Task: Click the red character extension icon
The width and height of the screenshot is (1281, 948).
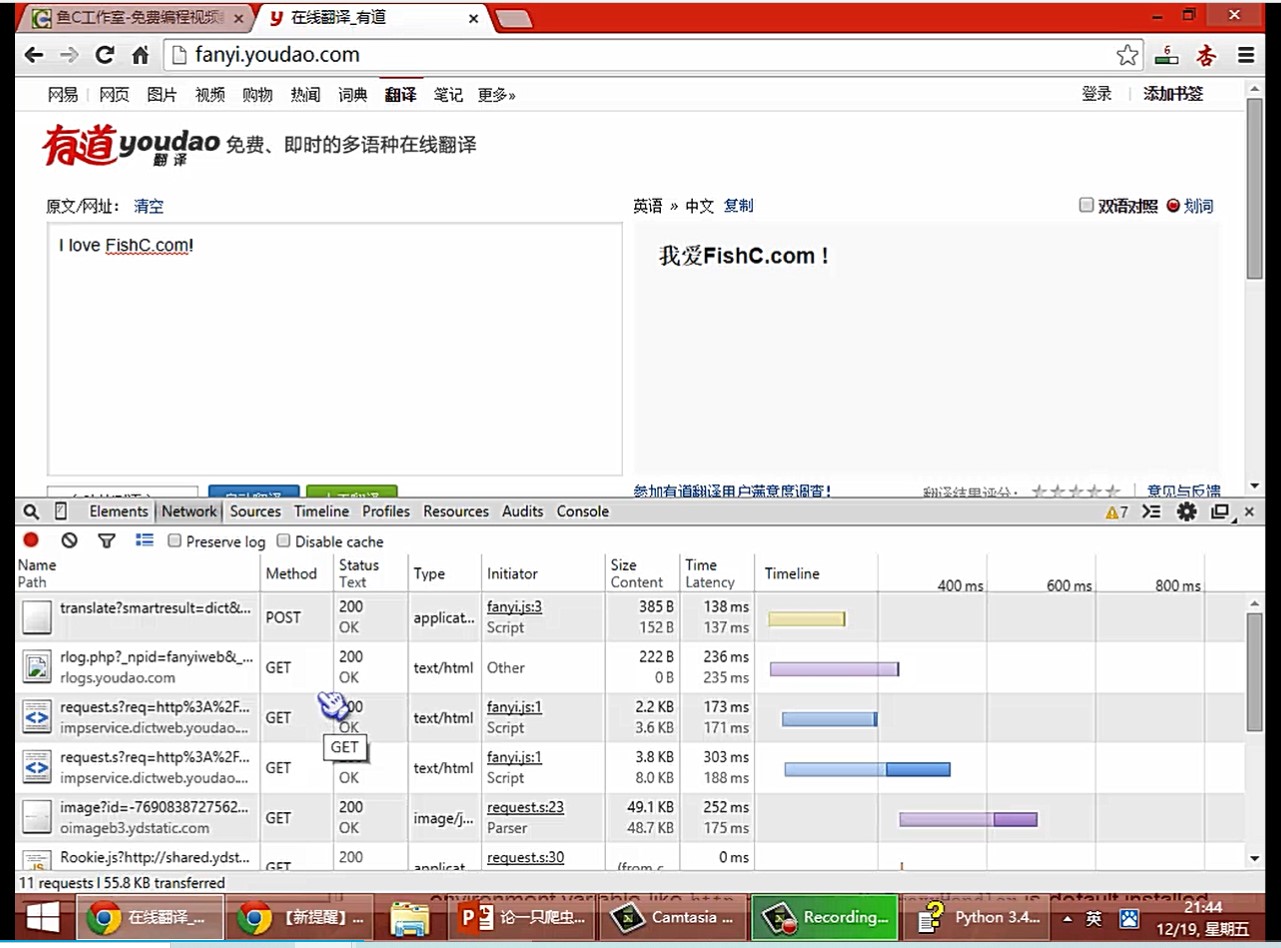Action: pos(1206,55)
